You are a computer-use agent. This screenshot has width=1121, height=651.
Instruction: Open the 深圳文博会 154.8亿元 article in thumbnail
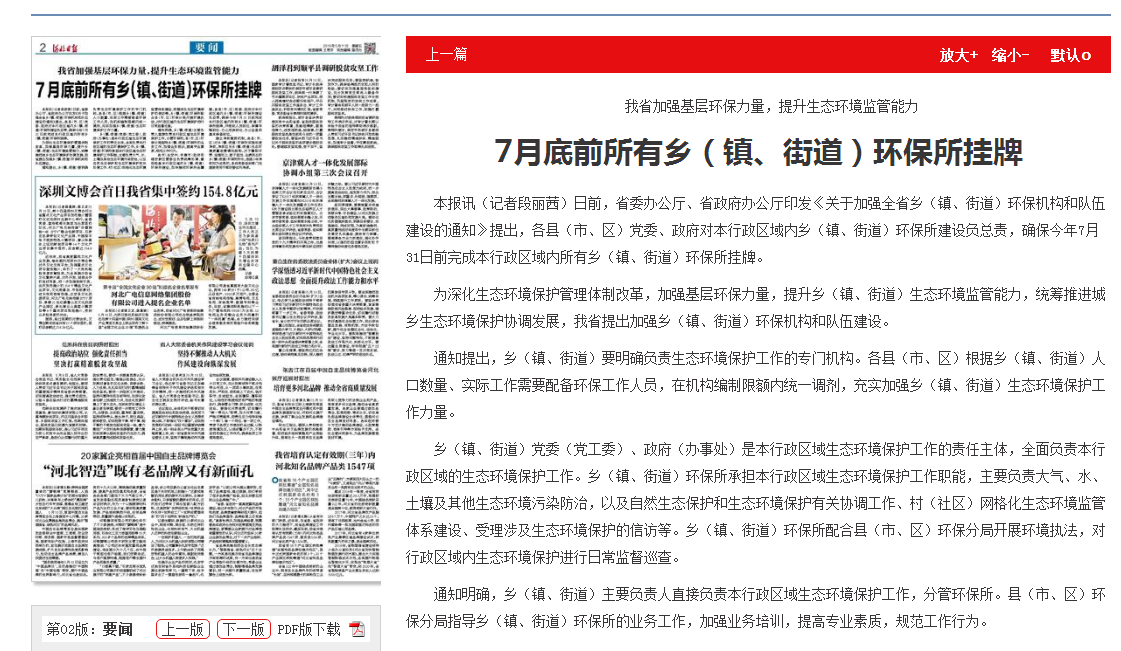point(148,190)
